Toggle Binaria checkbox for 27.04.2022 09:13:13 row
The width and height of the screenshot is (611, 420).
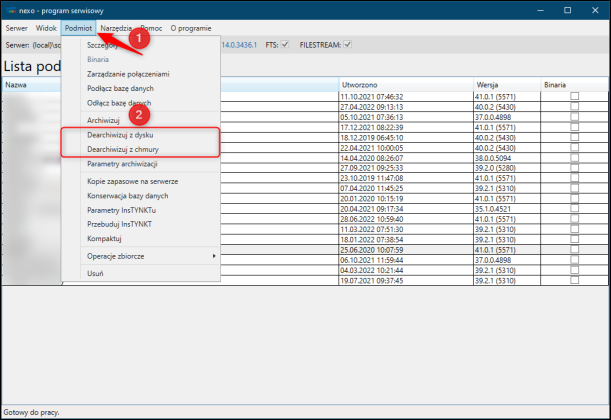click(x=575, y=106)
